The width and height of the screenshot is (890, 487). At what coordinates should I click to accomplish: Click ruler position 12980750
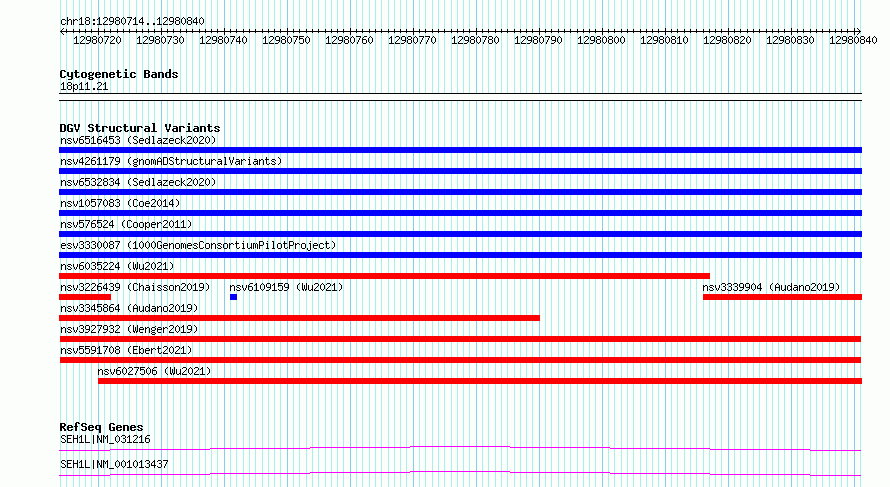[286, 40]
